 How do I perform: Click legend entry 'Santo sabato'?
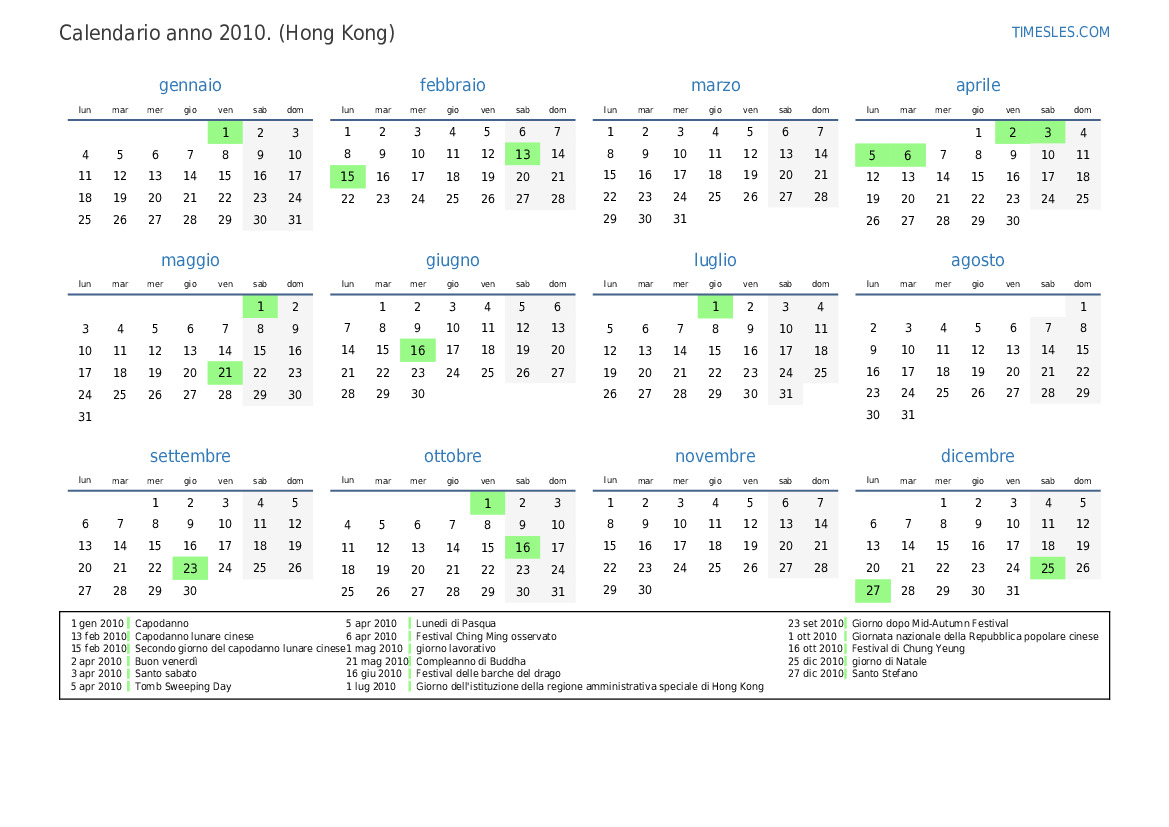pos(166,673)
